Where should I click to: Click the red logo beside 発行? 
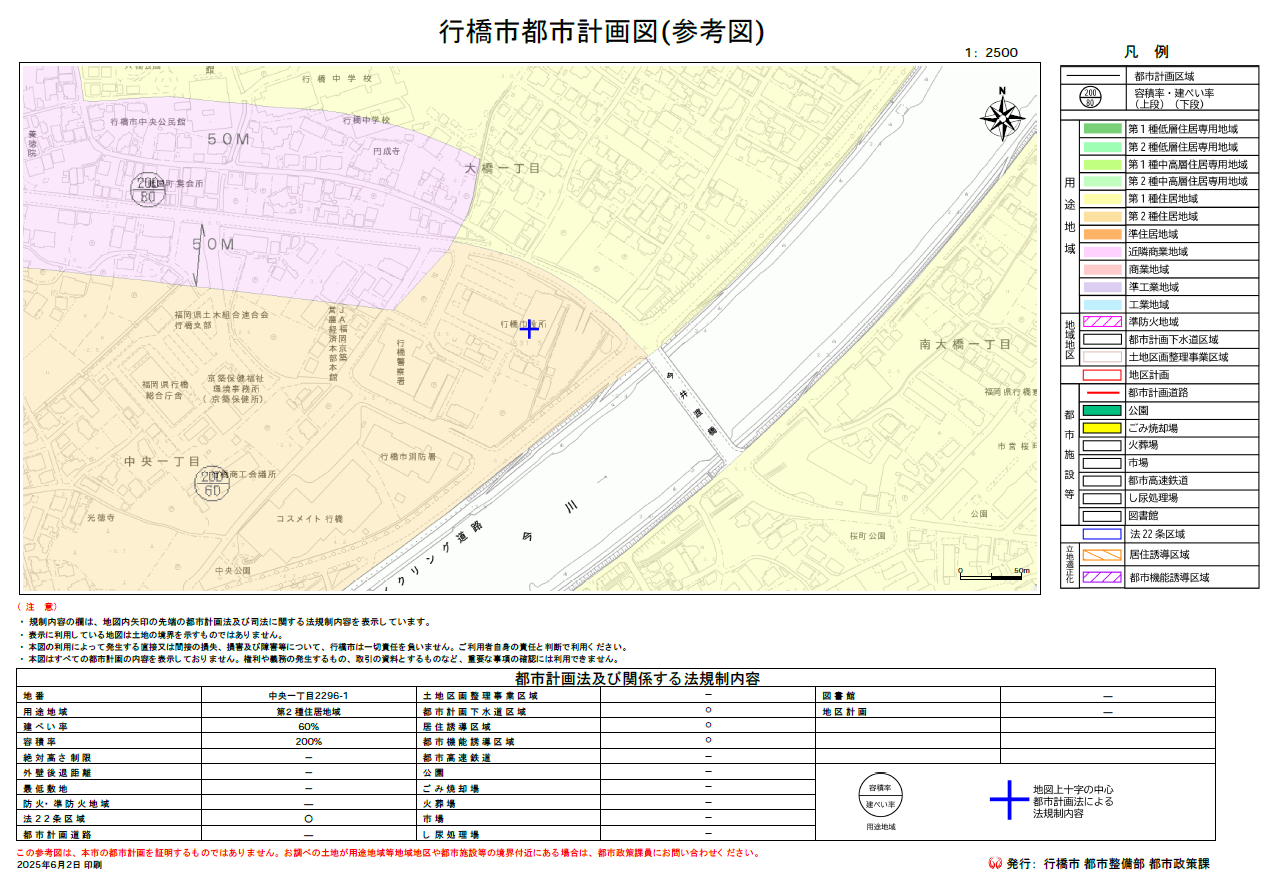(995, 863)
